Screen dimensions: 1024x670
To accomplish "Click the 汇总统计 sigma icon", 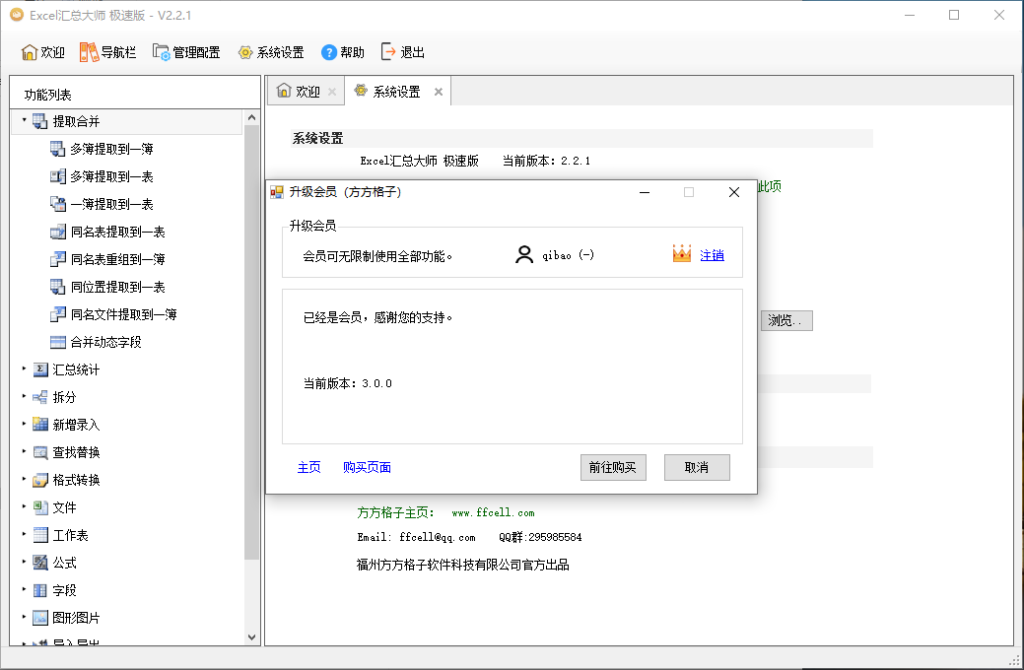I will click(x=40, y=370).
